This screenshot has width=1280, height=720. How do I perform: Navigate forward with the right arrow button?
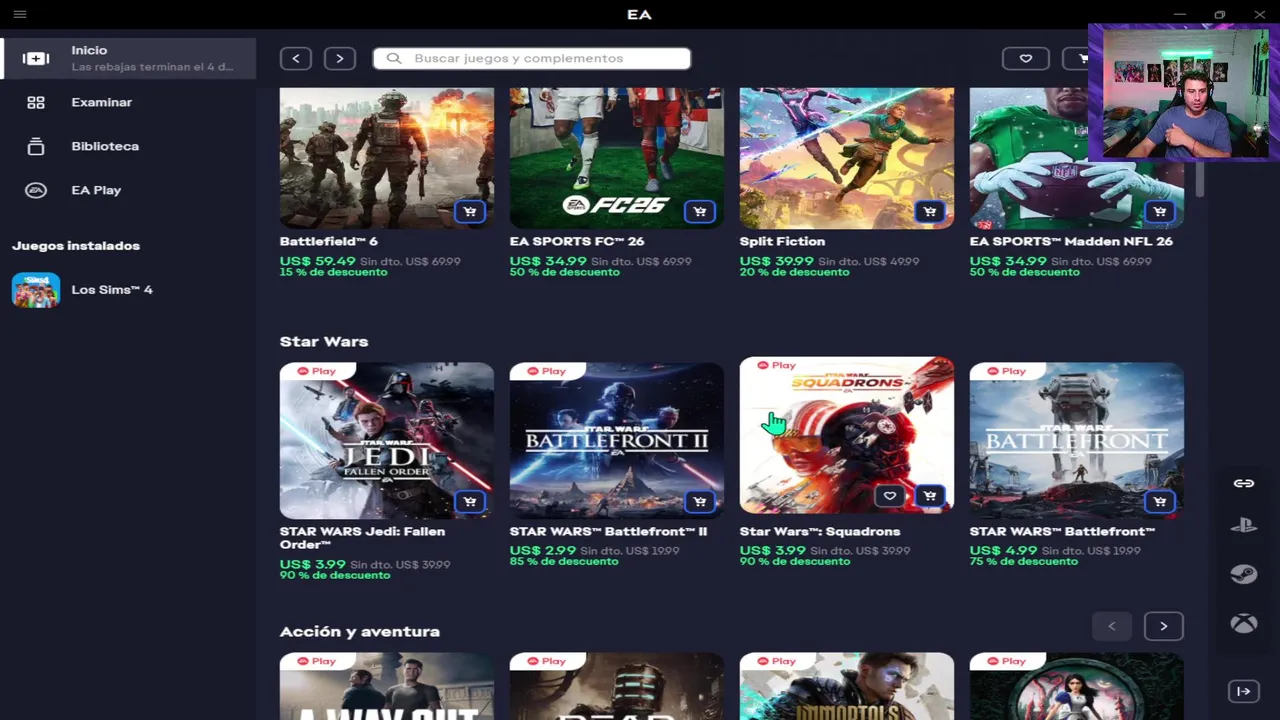[x=340, y=58]
